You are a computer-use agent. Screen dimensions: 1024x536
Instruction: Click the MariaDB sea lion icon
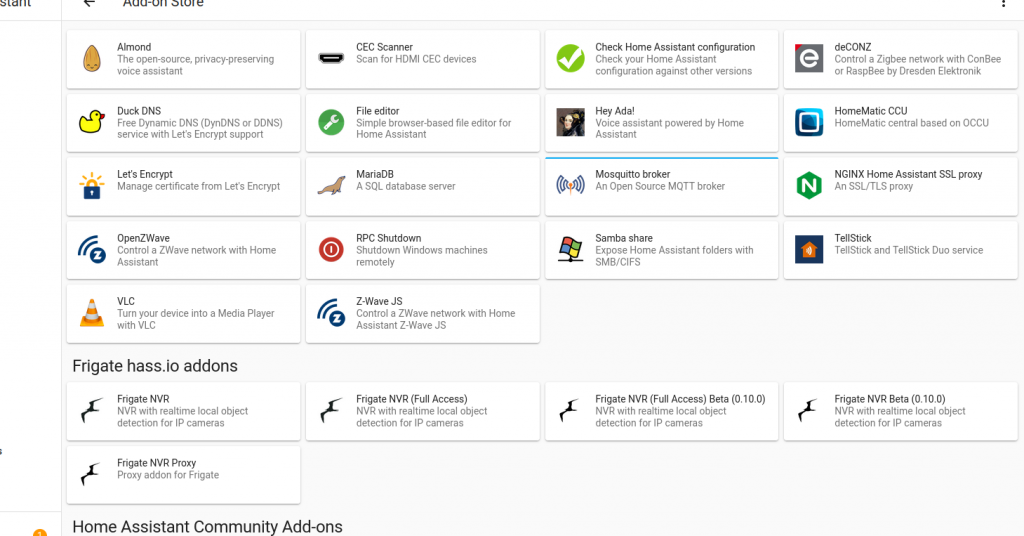tap(331, 186)
